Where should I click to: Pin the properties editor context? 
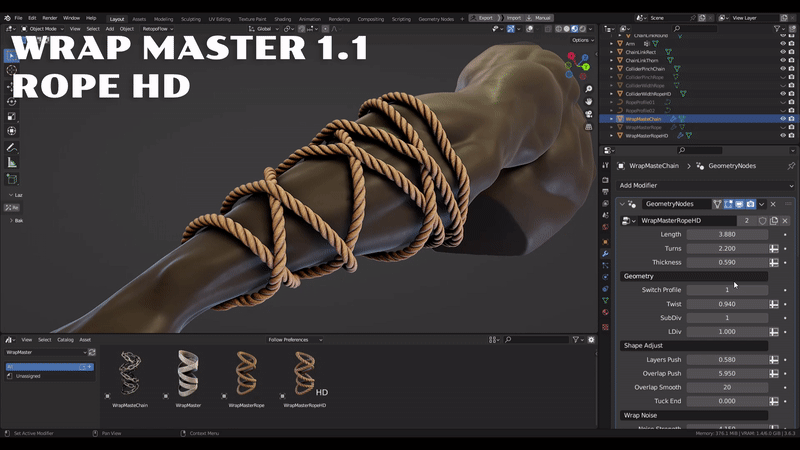click(791, 166)
